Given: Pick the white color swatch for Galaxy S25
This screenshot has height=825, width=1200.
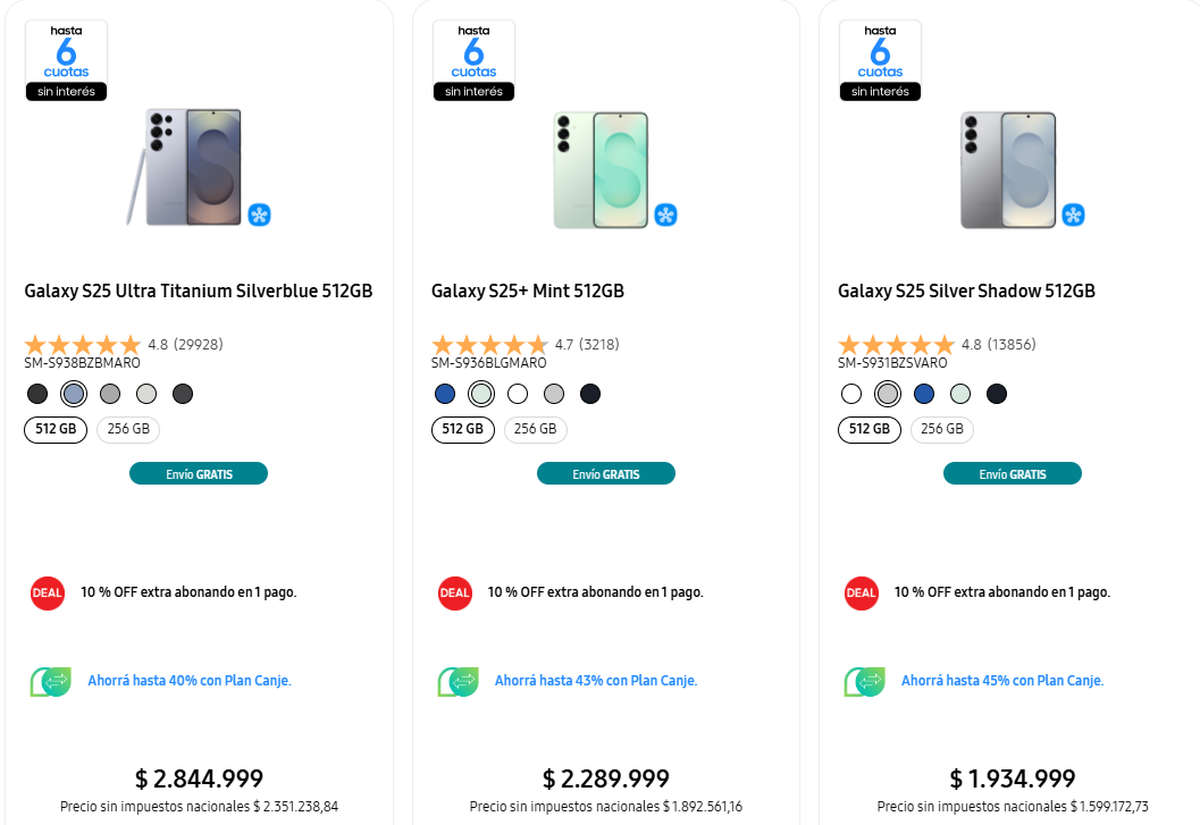Looking at the screenshot, I should tap(851, 394).
